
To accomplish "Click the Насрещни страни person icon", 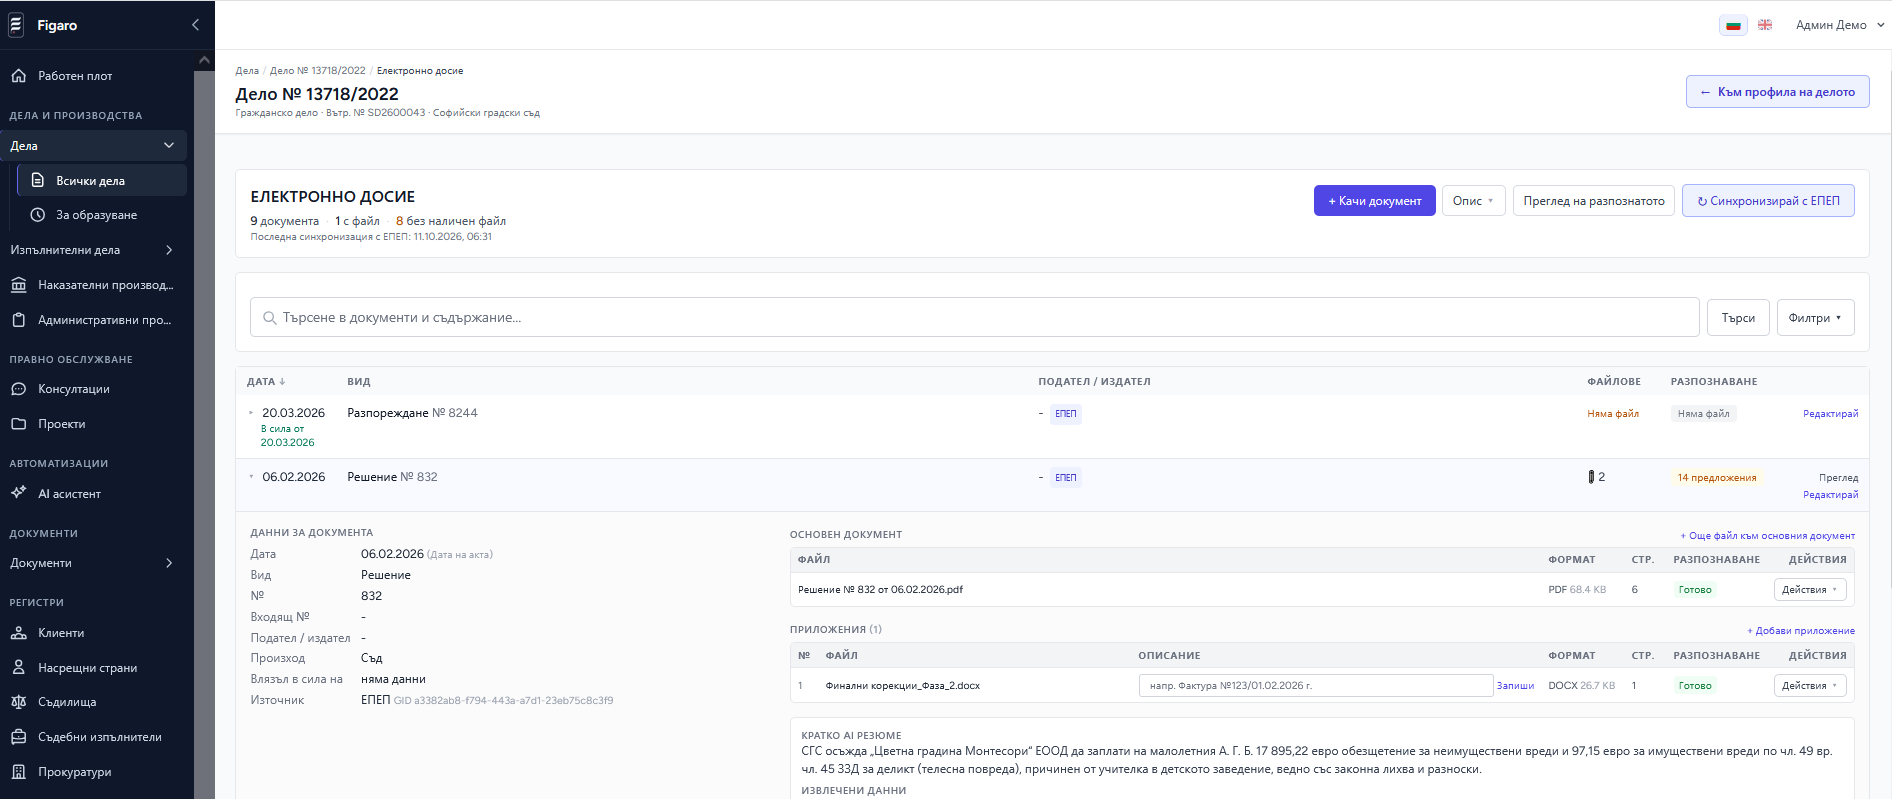I will click(x=18, y=667).
